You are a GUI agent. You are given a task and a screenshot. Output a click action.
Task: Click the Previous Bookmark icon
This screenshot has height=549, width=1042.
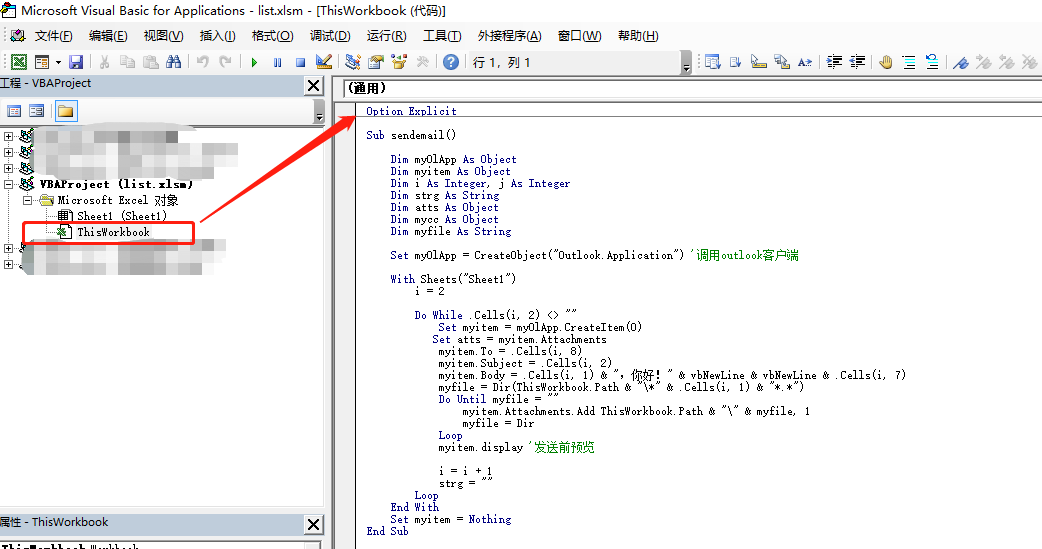1007,62
